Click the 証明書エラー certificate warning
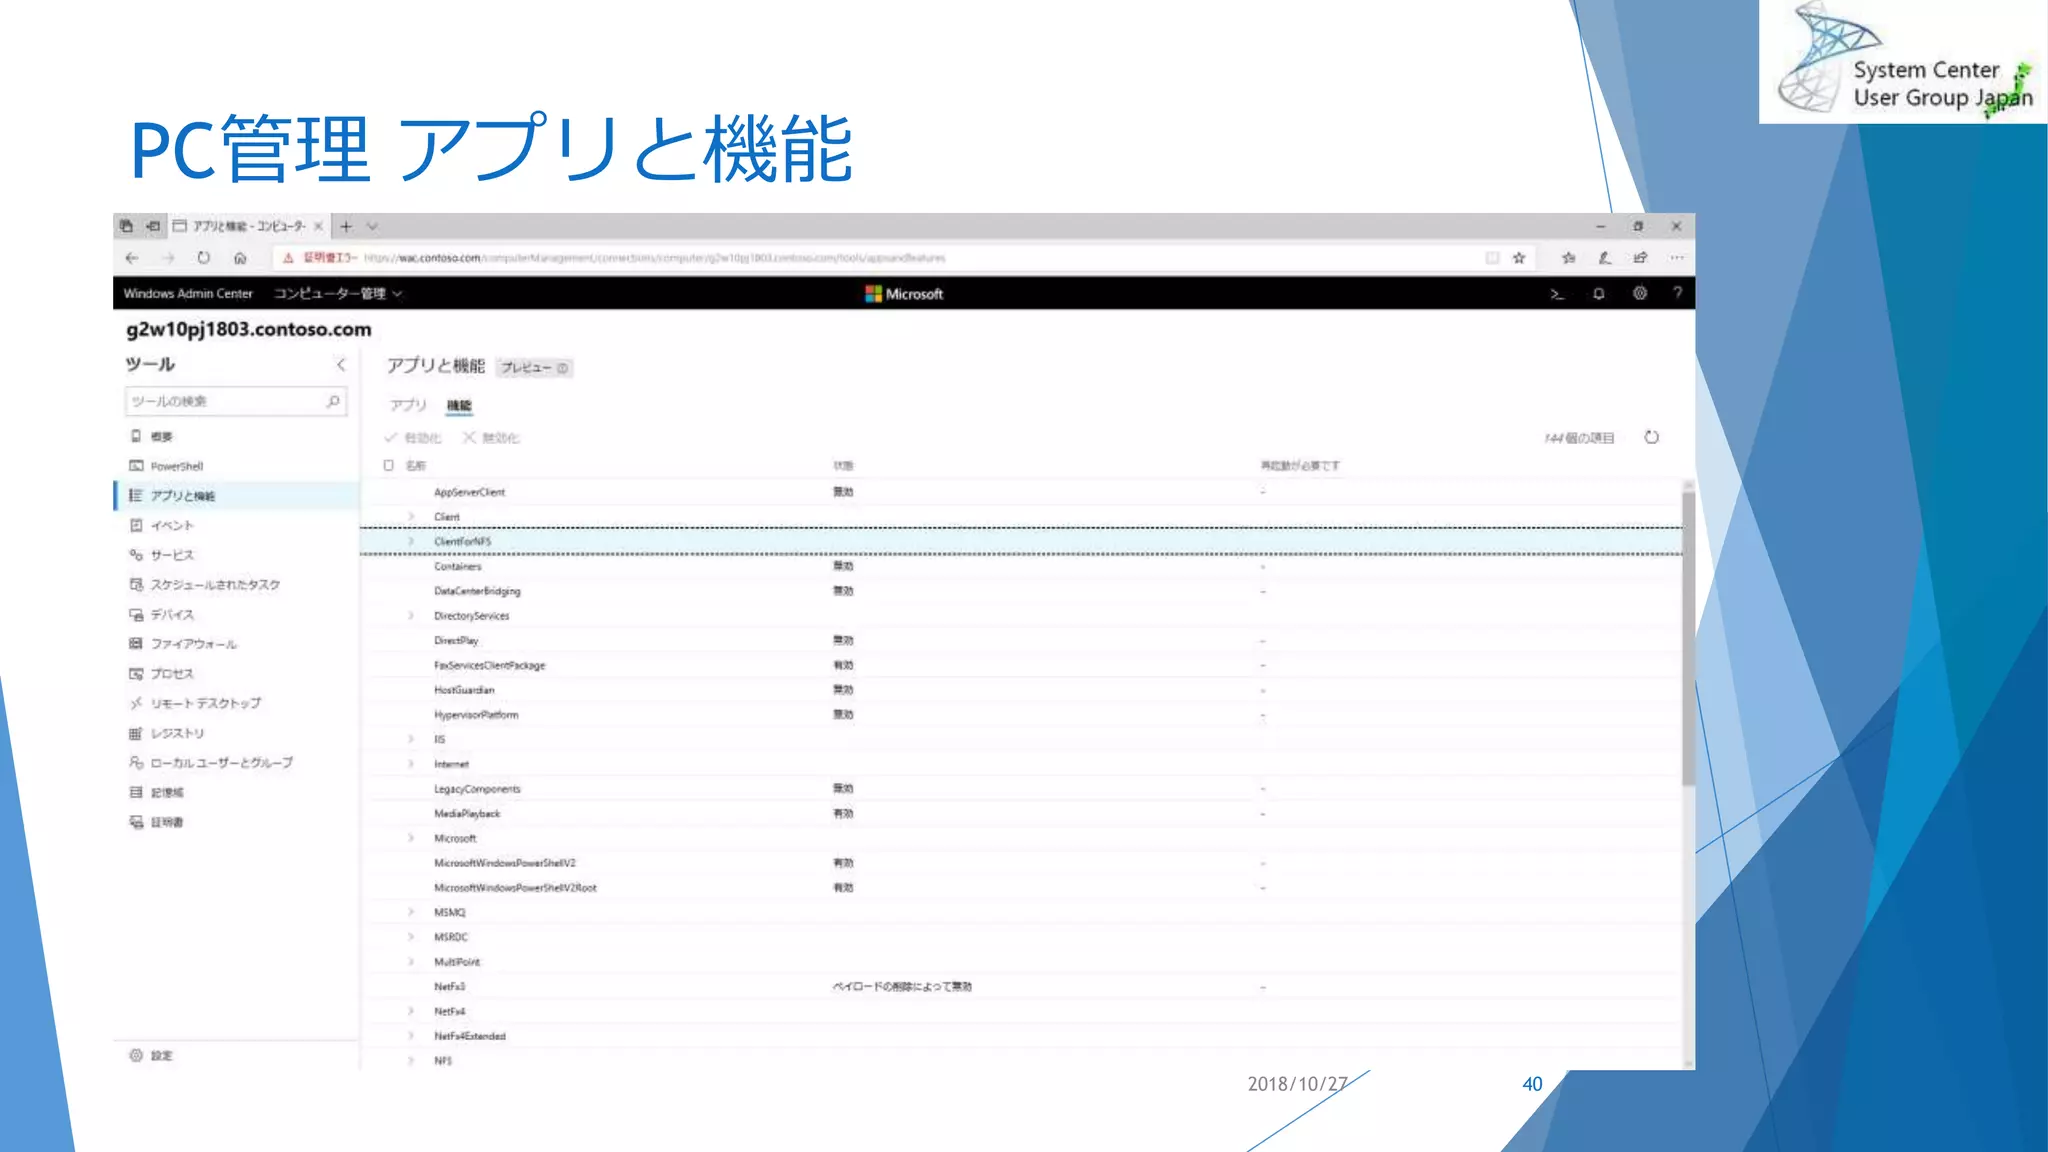The width and height of the screenshot is (2048, 1152). tap(319, 258)
